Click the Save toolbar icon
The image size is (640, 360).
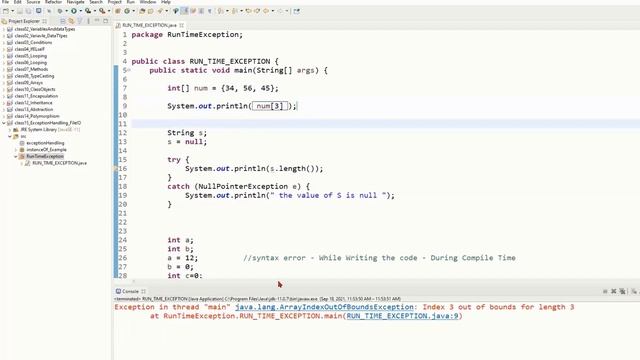(x=19, y=11)
